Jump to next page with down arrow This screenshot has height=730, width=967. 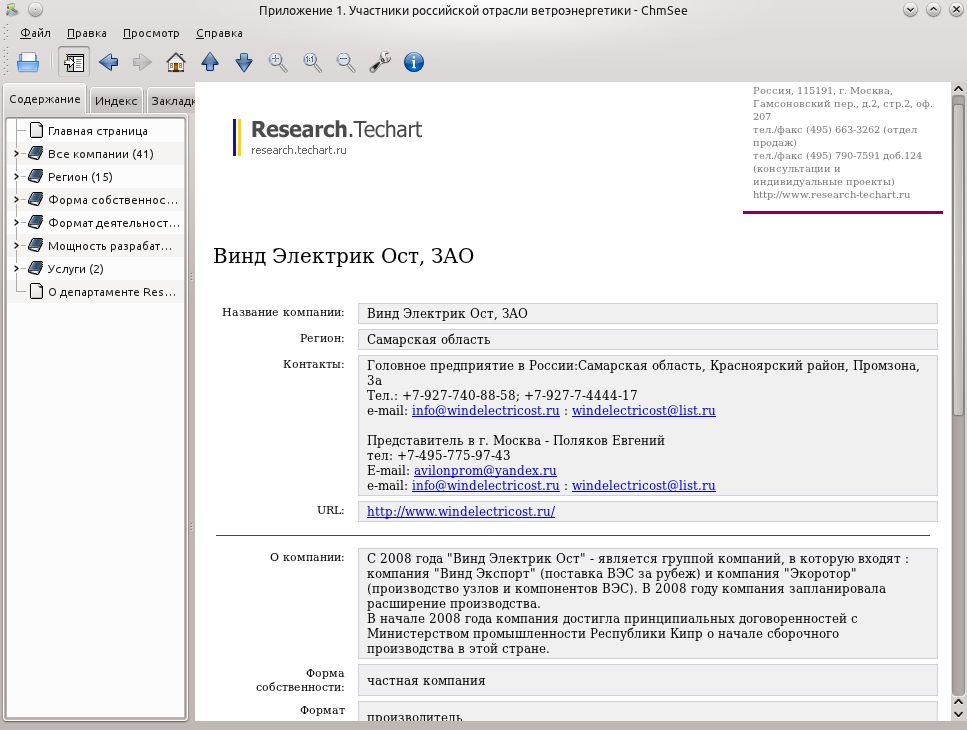[244, 62]
